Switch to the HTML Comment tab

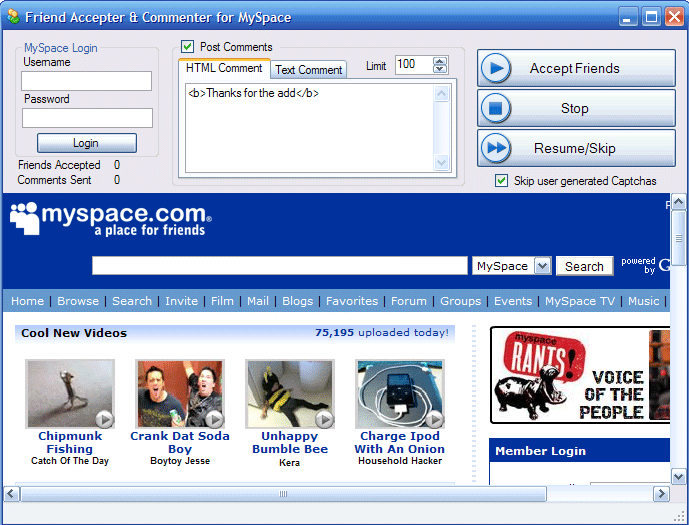(224, 68)
